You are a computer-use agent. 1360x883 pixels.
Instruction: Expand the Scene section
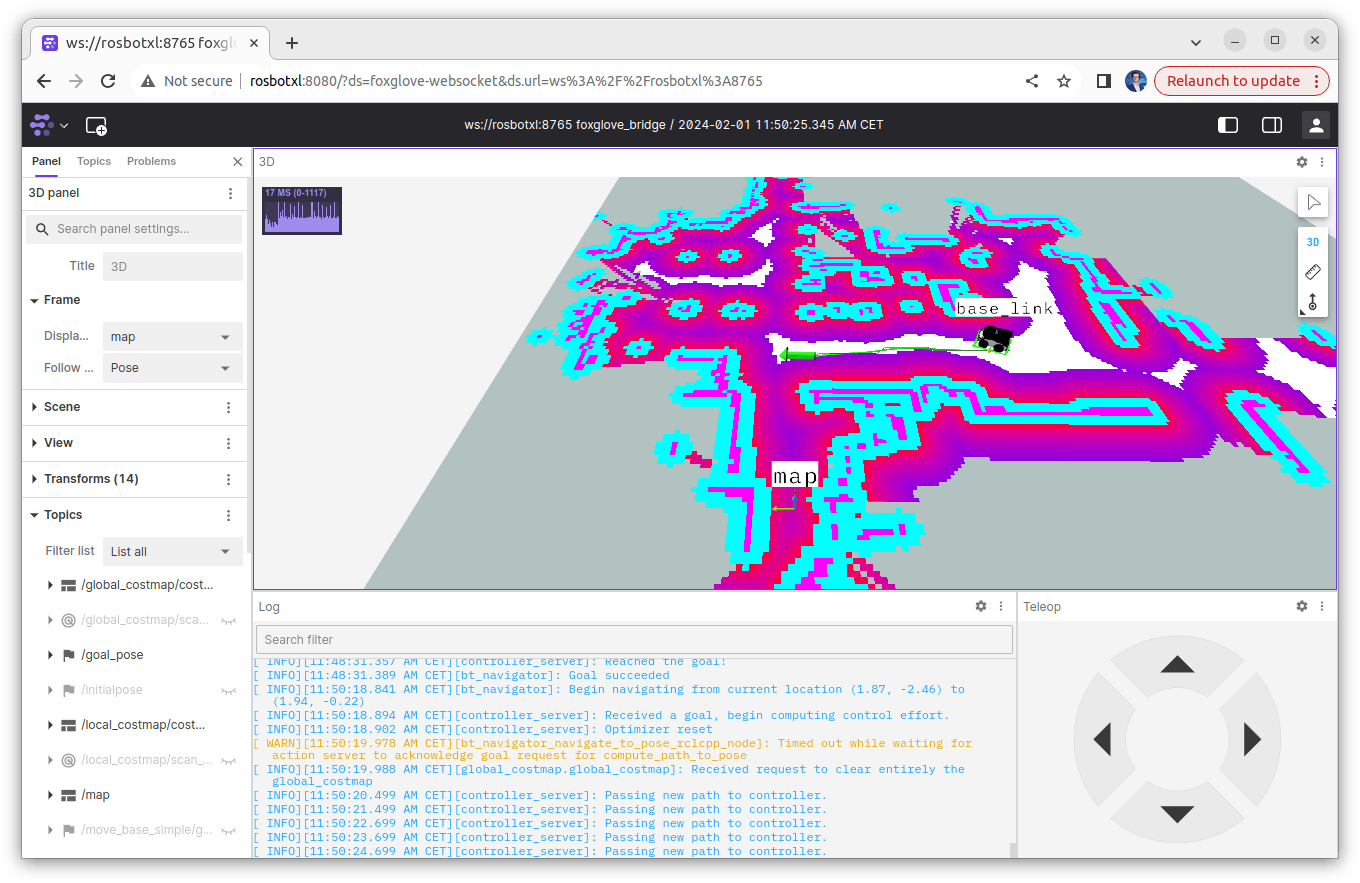coord(35,407)
